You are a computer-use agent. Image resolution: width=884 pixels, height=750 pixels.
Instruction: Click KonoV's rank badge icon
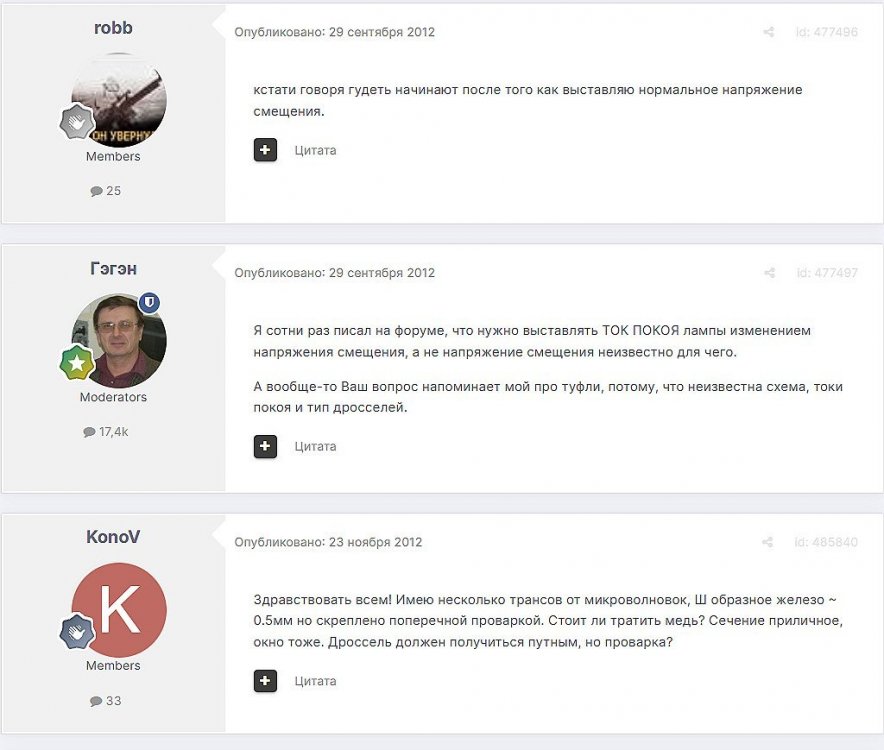pyautogui.click(x=77, y=632)
